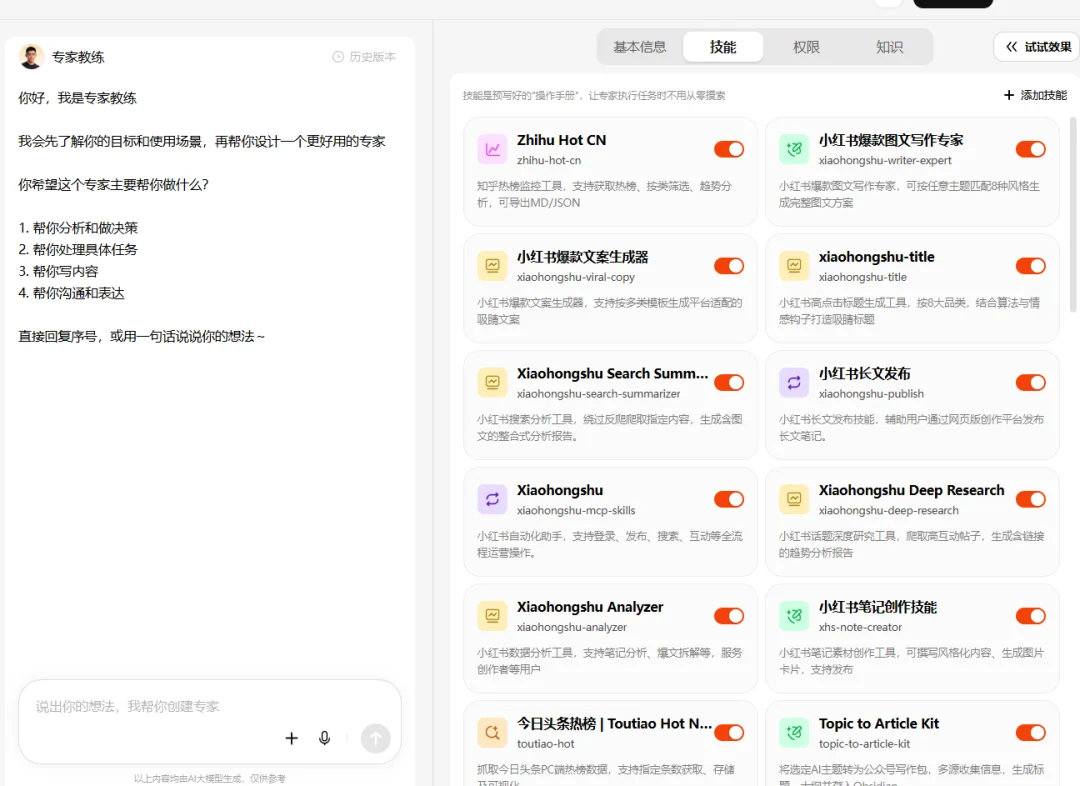Screen dimensions: 1080x786
Task: Open the 权限 tab
Action: [x=806, y=47]
